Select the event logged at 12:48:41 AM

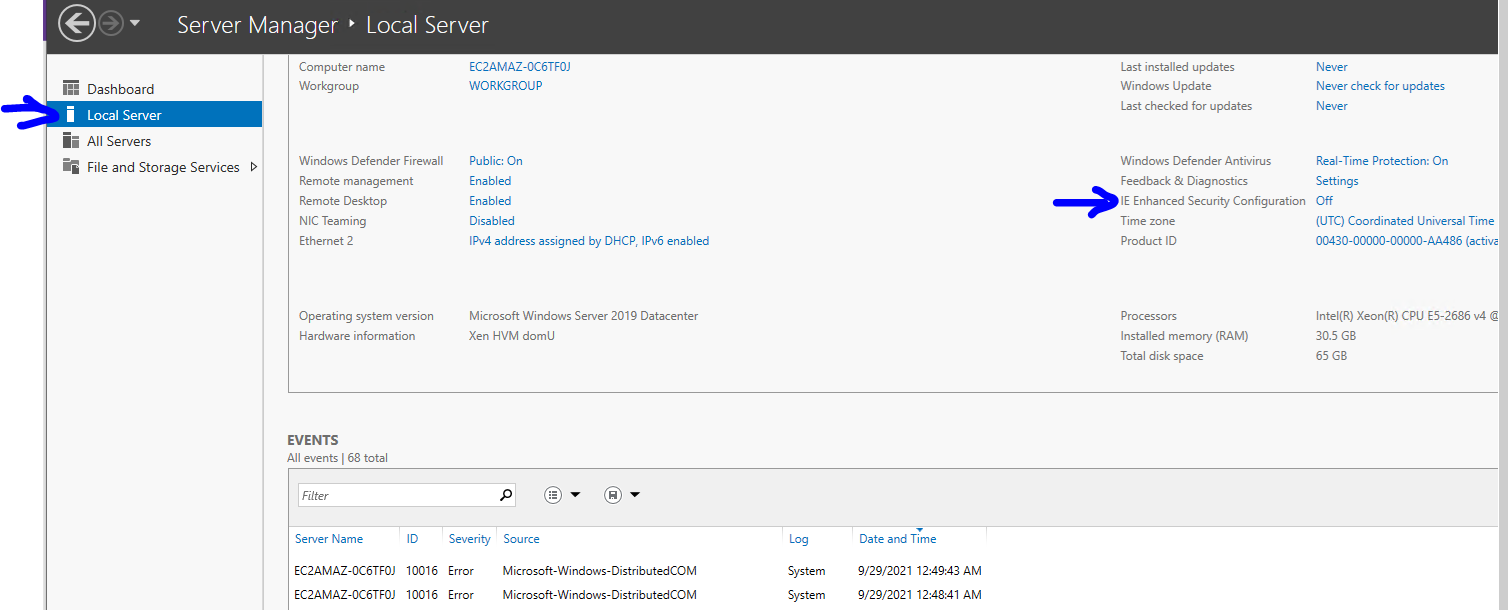[640, 595]
